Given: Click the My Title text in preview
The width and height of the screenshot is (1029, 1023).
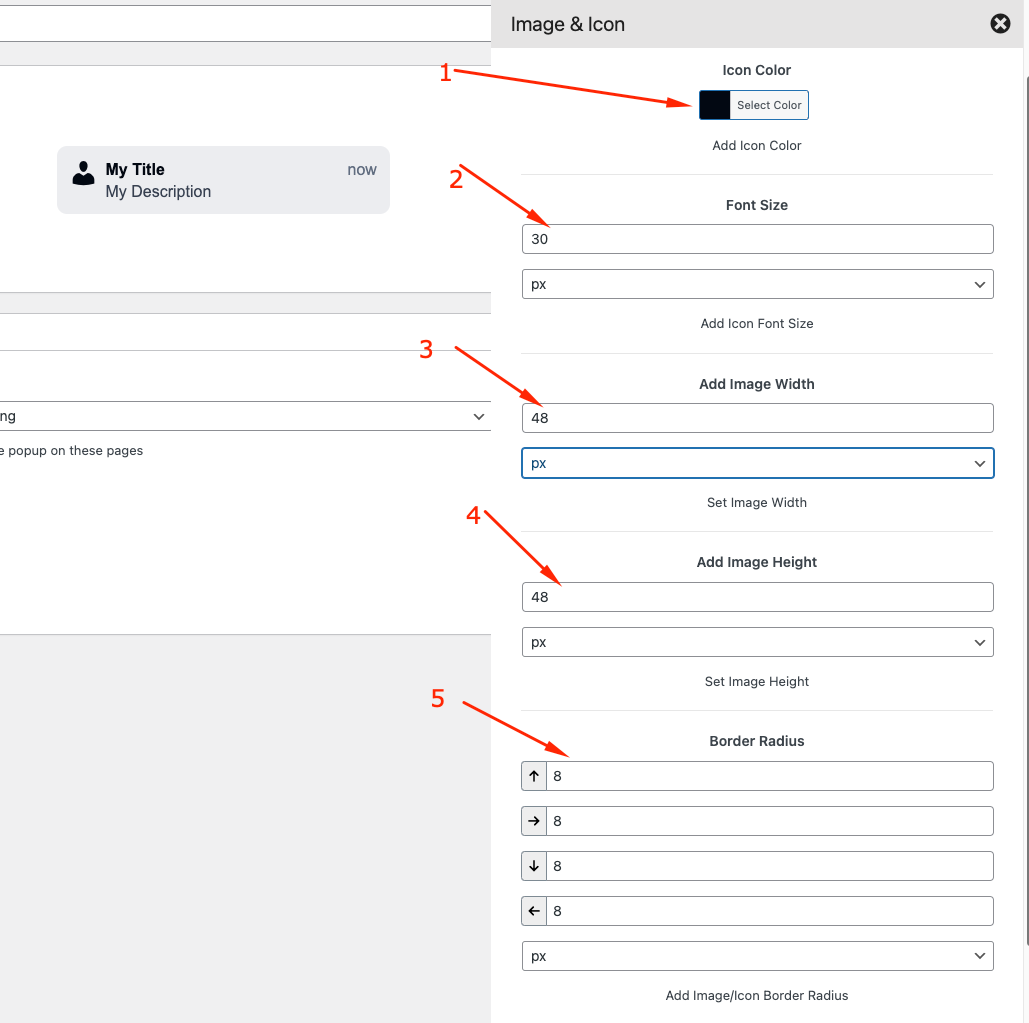Looking at the screenshot, I should pos(135,169).
